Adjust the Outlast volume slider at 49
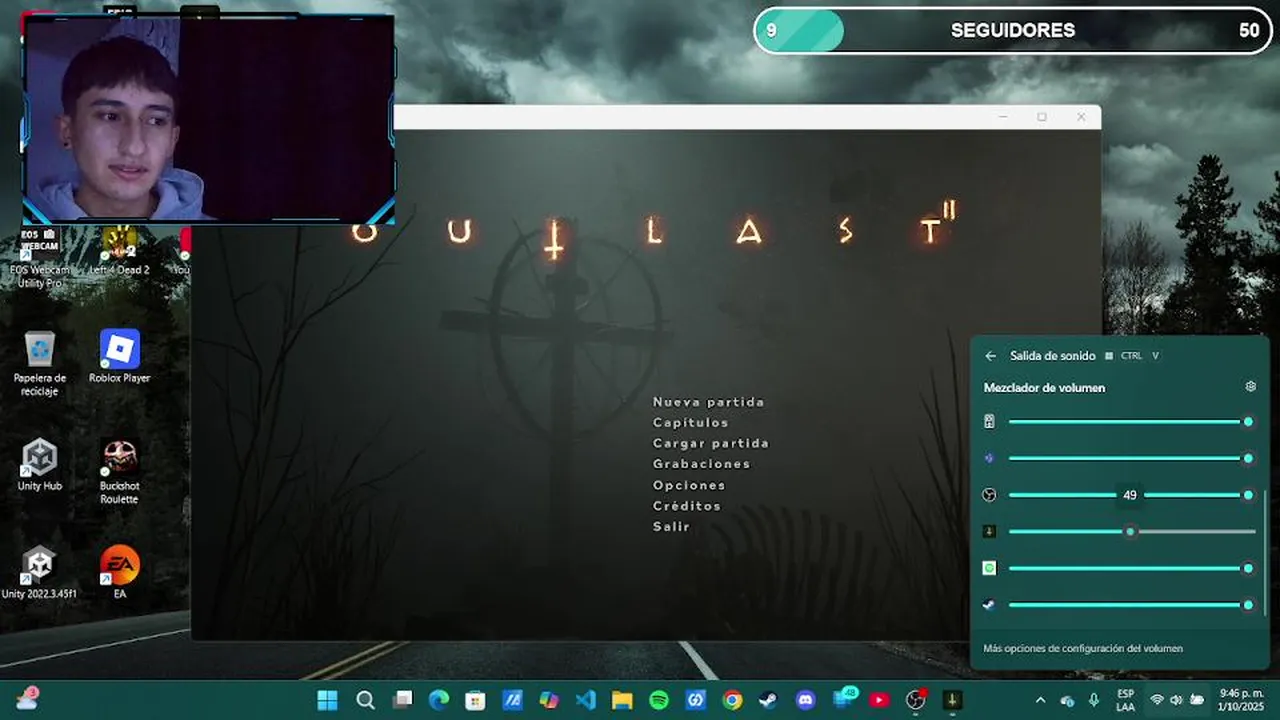1280x720 pixels. coord(1130,531)
